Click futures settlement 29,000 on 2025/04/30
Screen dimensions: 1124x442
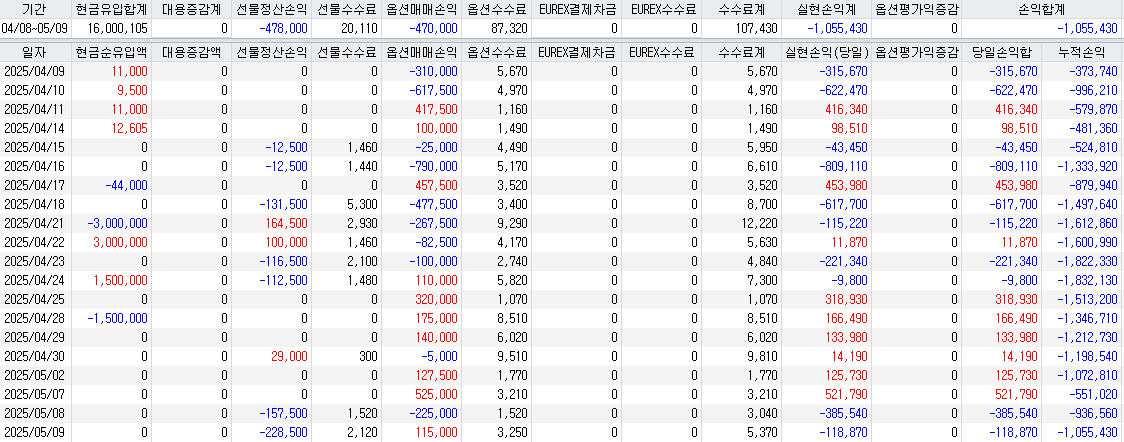click(289, 356)
